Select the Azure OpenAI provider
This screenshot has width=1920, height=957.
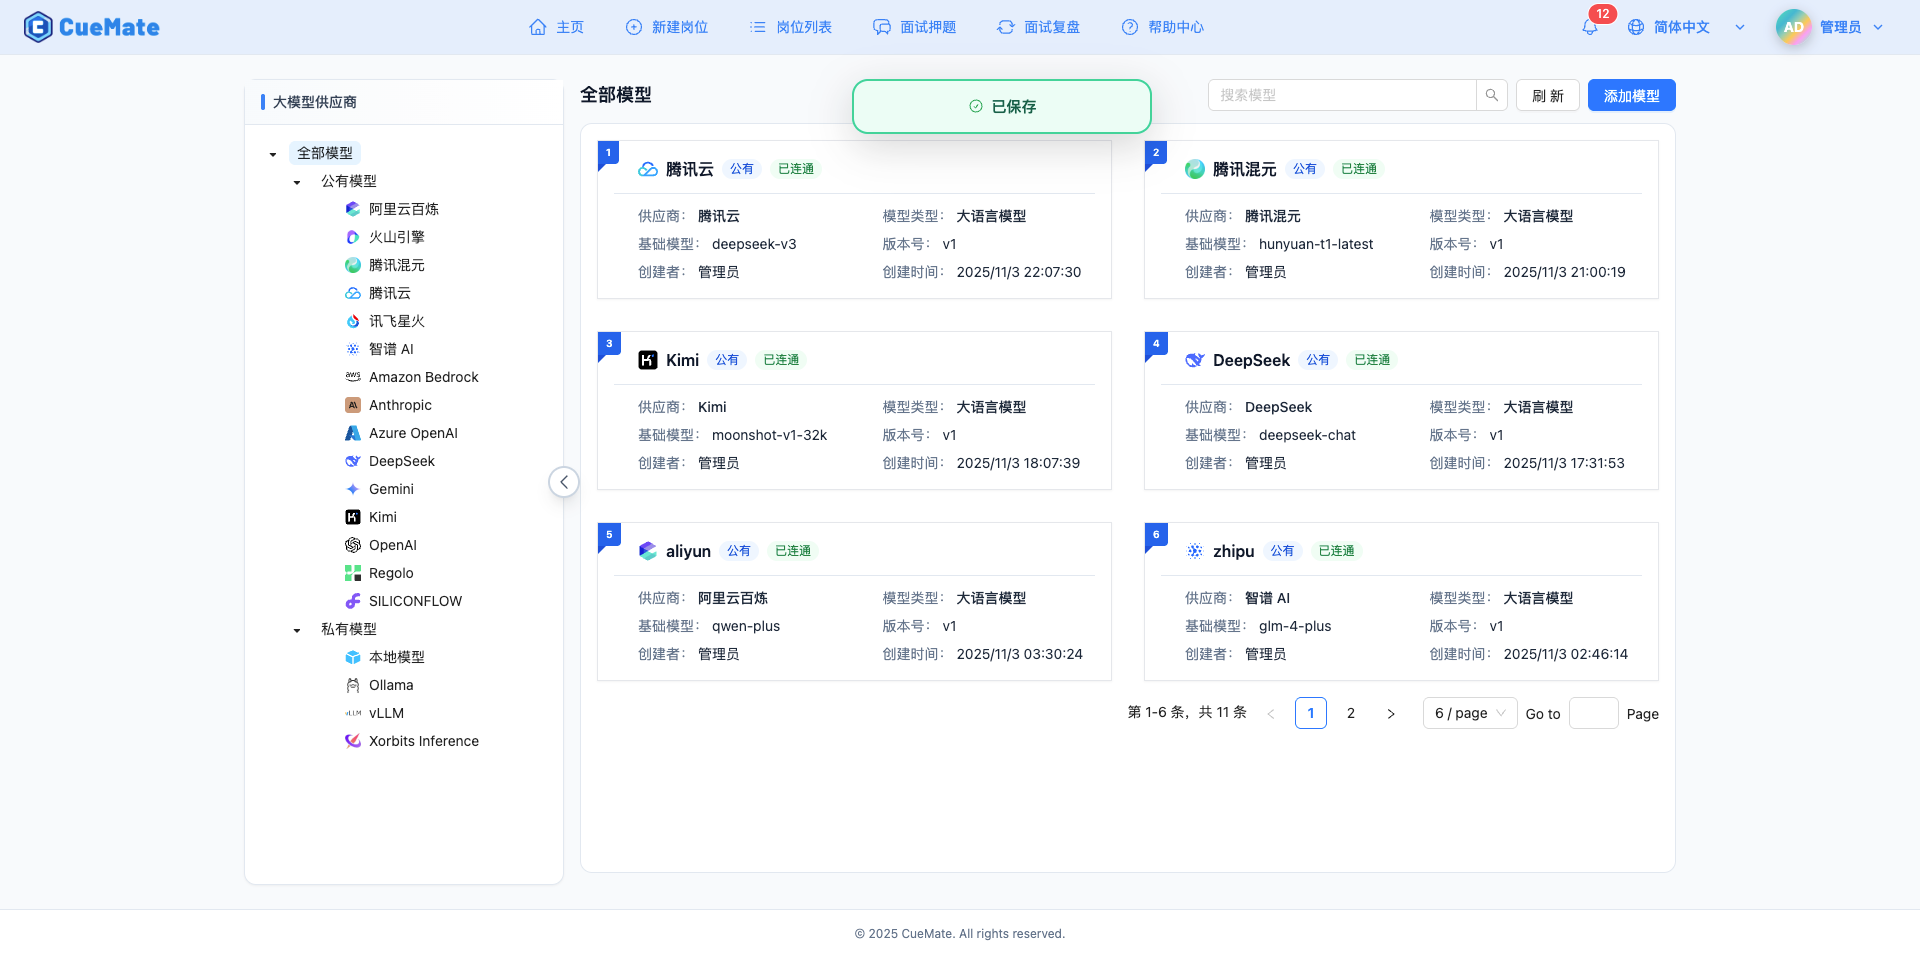click(413, 433)
